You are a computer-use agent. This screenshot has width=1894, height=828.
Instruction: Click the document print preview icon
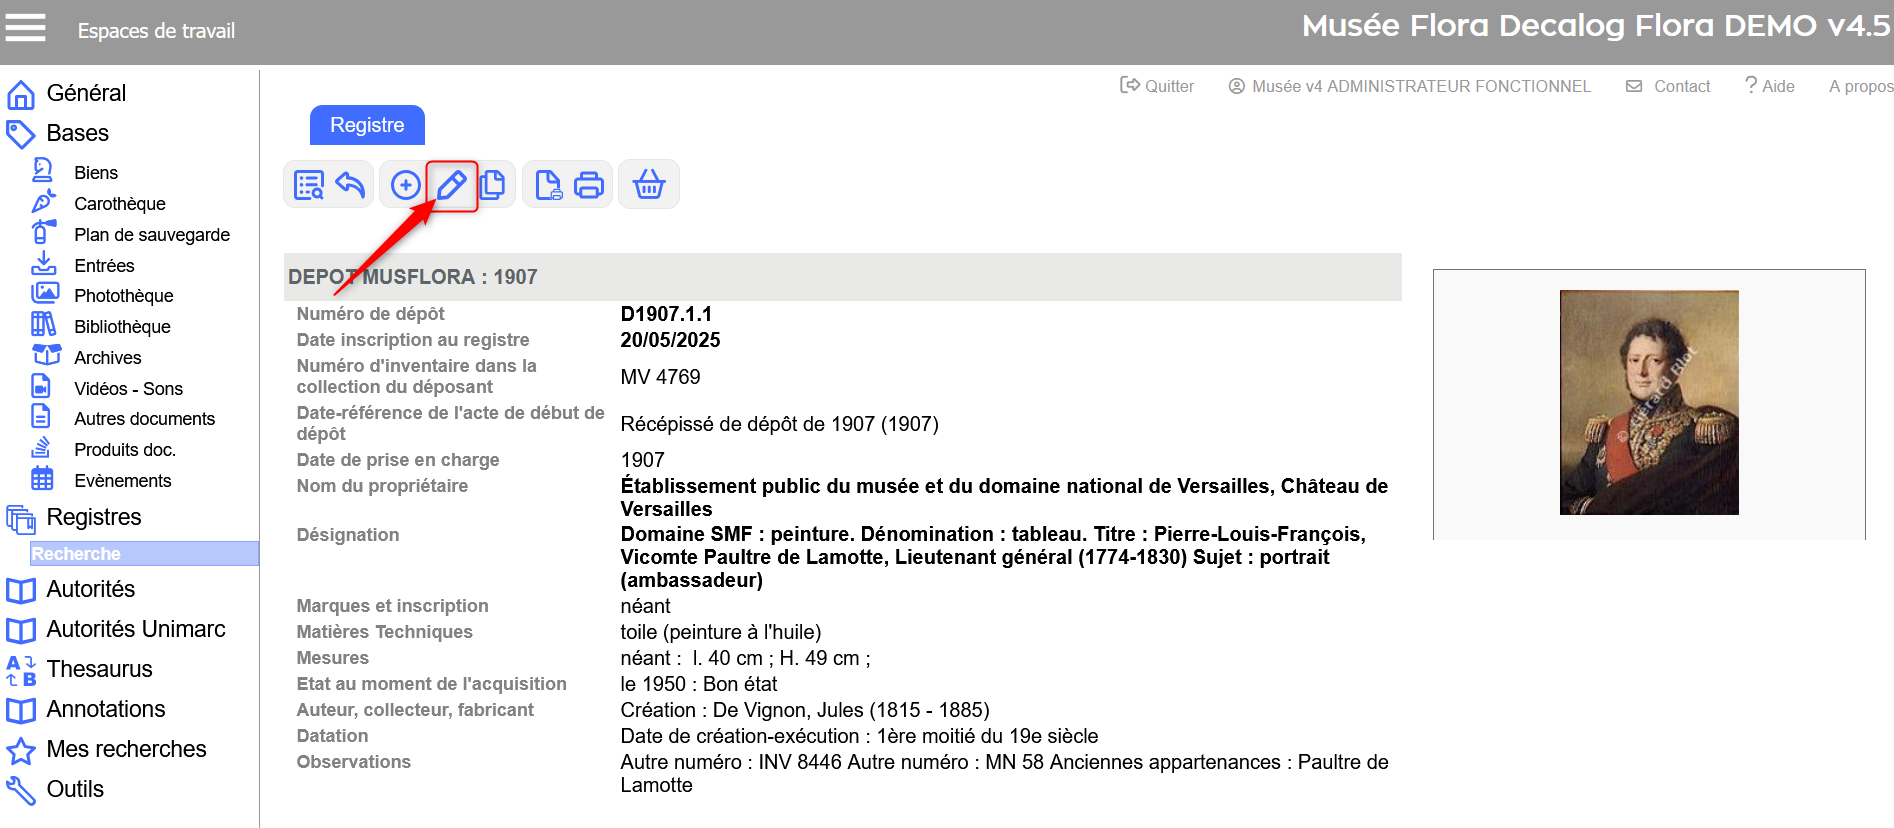(x=548, y=185)
